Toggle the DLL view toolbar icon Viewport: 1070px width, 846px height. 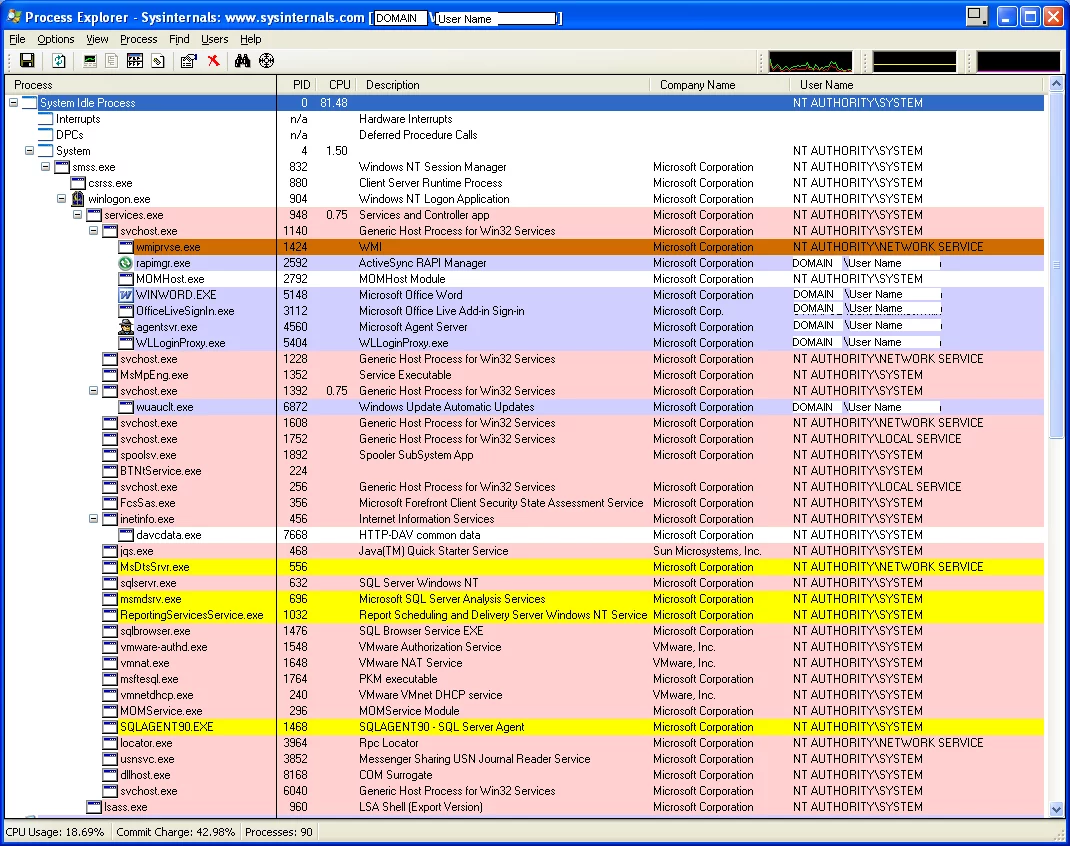pyautogui.click(x=158, y=62)
